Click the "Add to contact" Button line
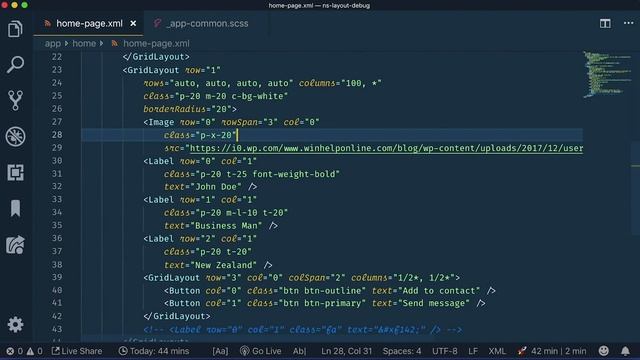 (330, 291)
